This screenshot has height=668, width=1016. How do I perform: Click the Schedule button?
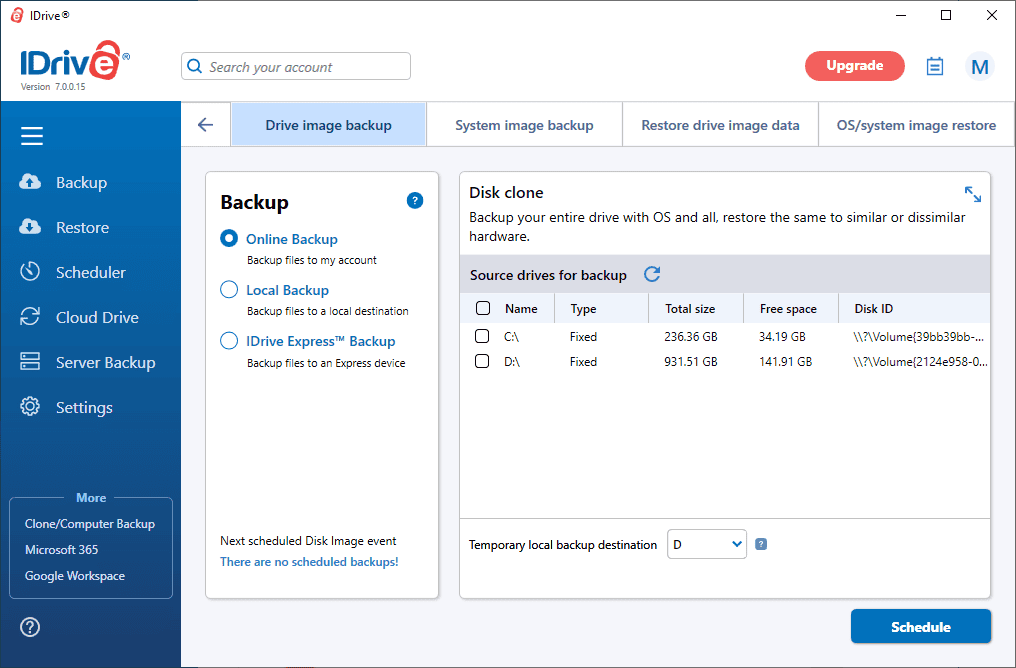[920, 627]
